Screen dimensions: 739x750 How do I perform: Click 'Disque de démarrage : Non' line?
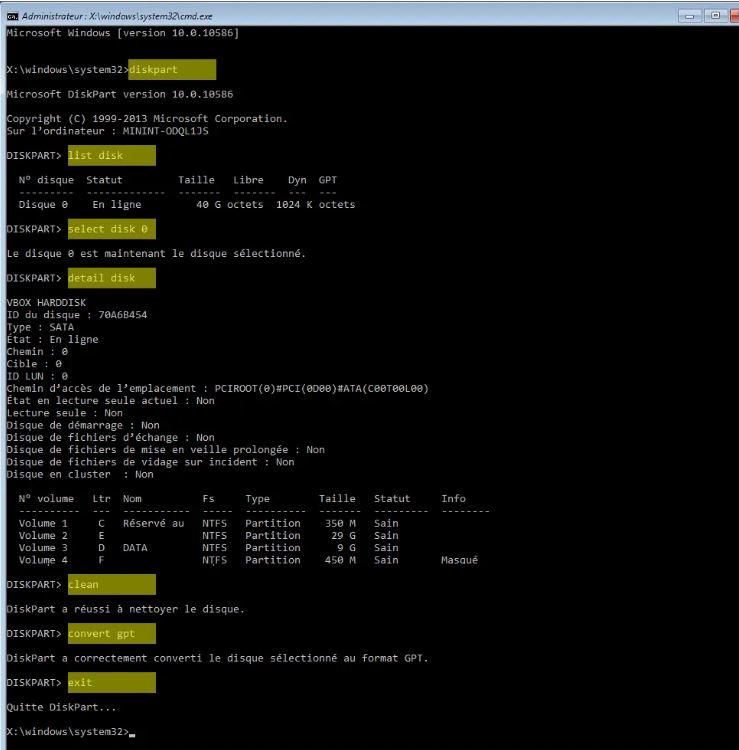[83, 425]
